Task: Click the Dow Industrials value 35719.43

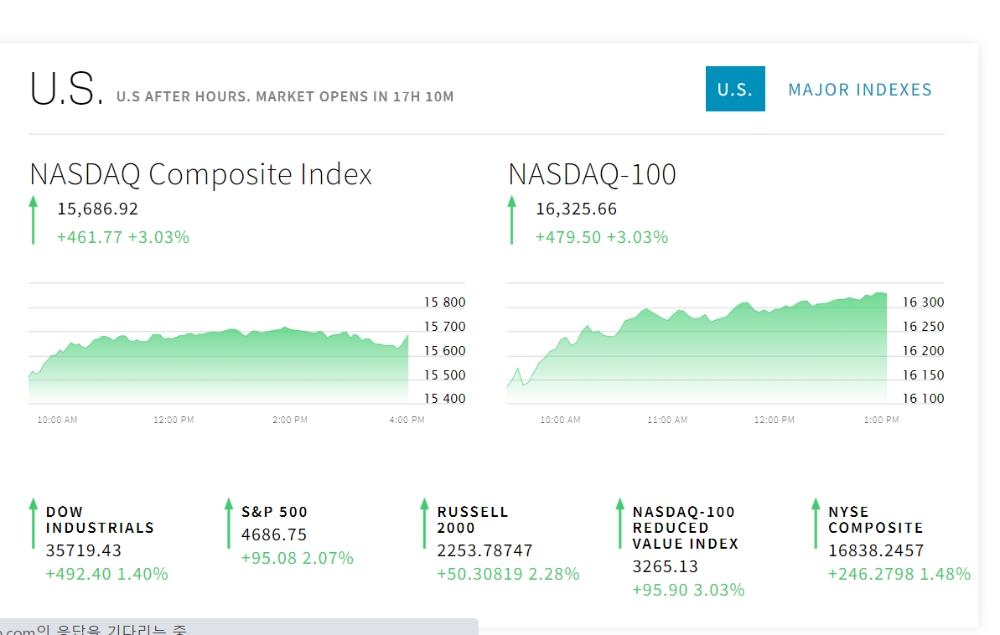Action: [x=84, y=550]
